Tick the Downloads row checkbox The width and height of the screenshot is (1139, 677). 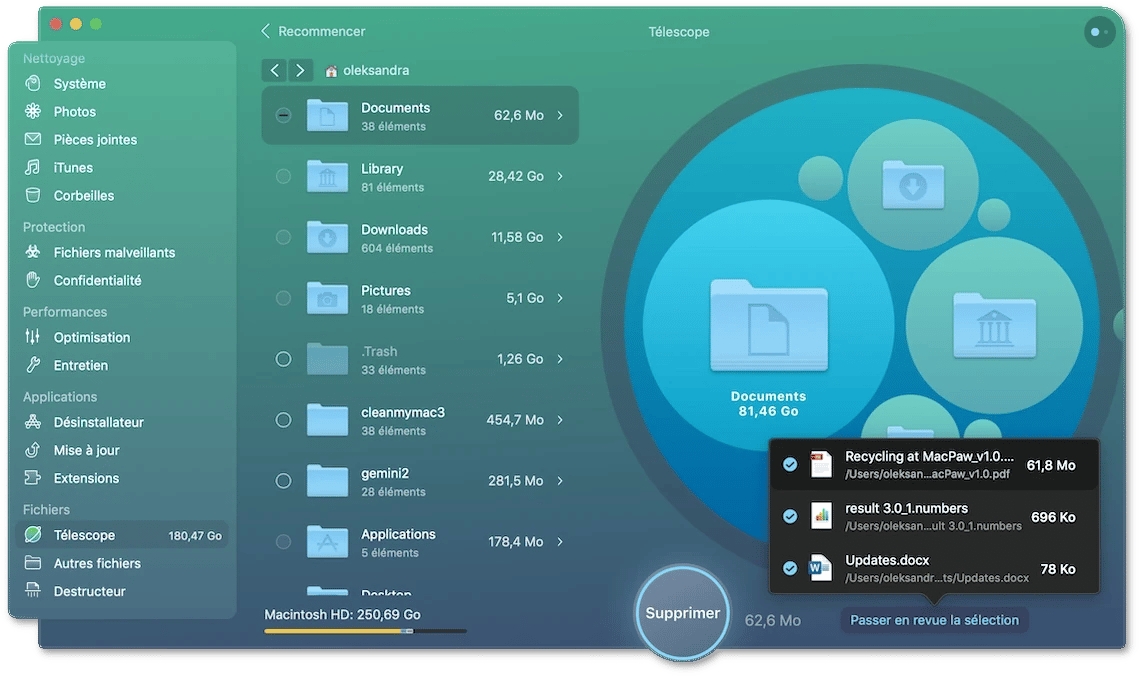[283, 237]
